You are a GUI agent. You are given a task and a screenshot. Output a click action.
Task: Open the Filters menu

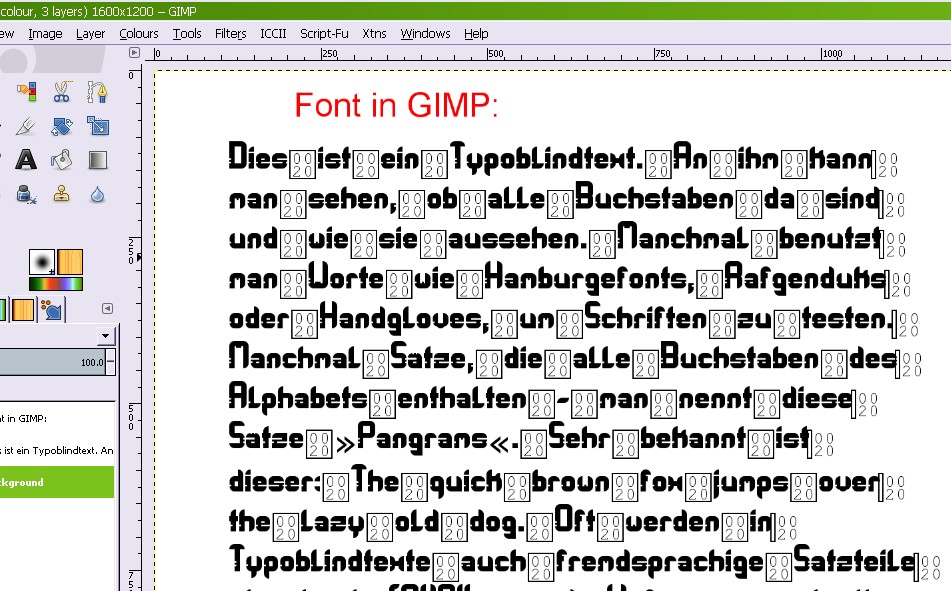click(x=230, y=34)
